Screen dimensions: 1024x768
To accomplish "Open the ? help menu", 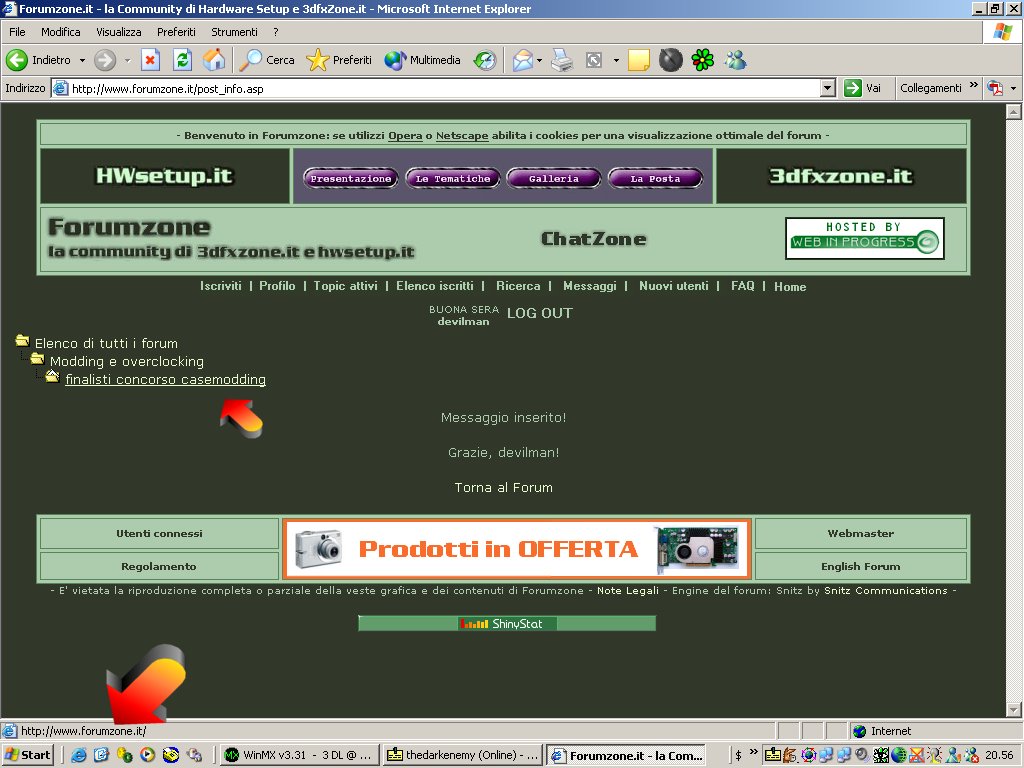I will click(x=276, y=32).
